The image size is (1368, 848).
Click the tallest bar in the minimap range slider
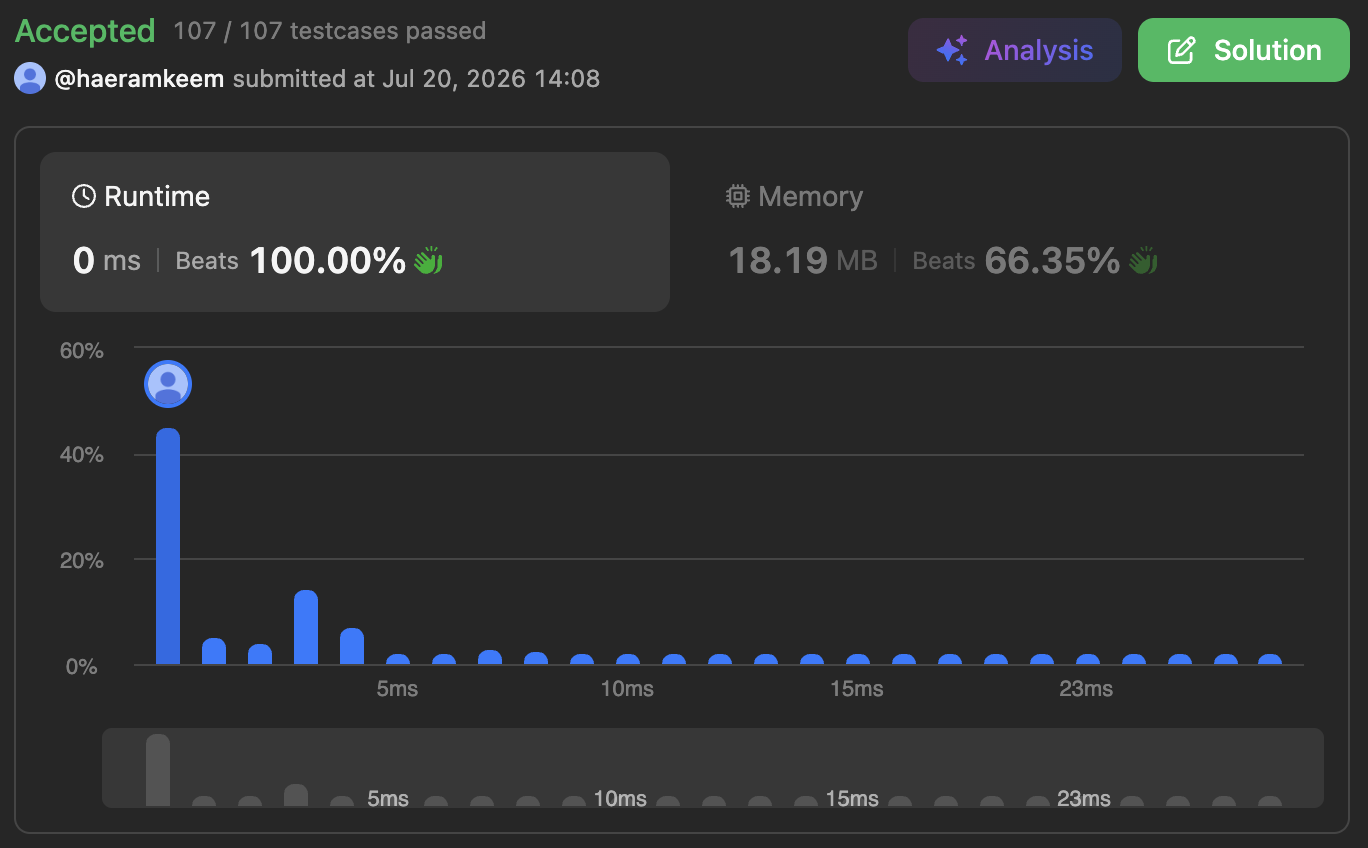click(x=158, y=770)
